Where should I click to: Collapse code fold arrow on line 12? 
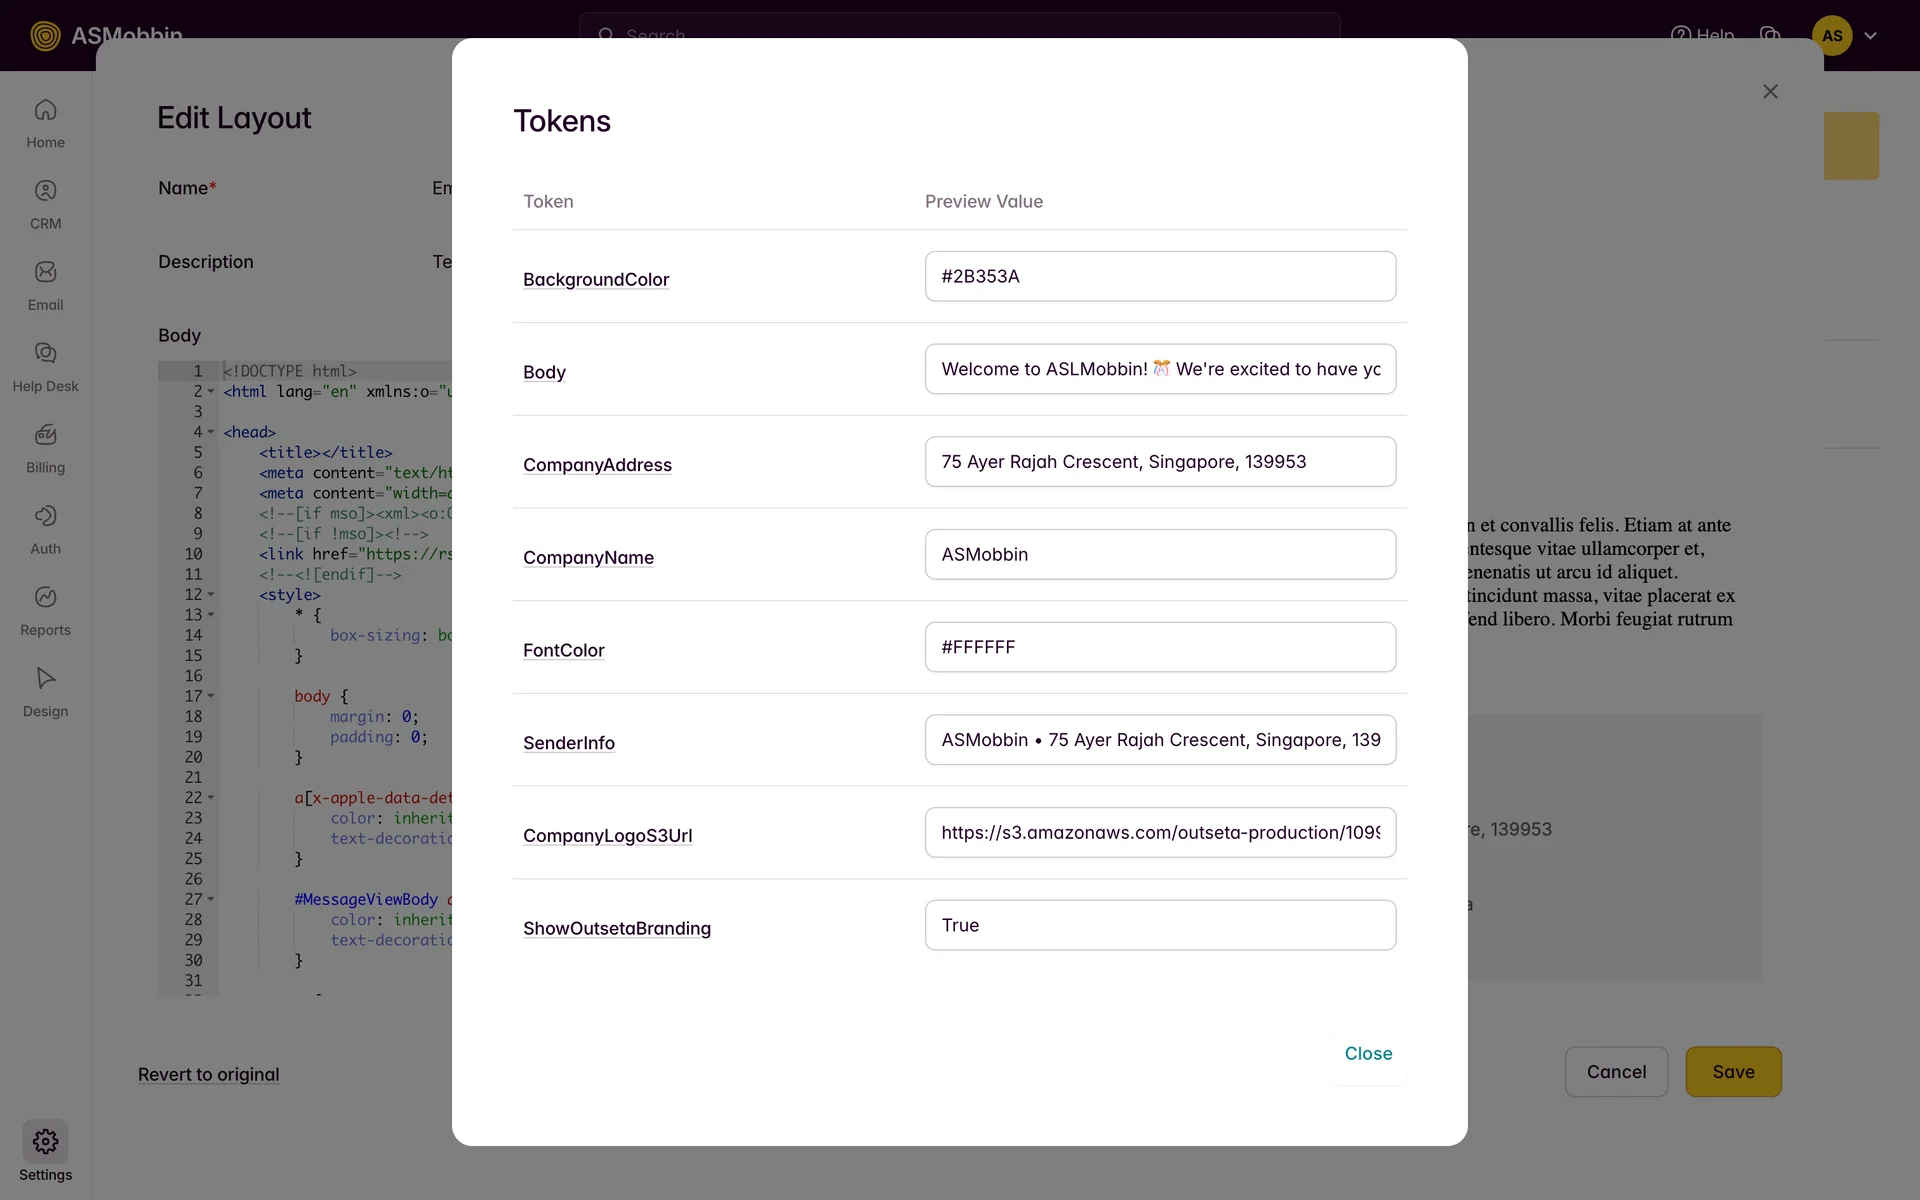tap(211, 595)
